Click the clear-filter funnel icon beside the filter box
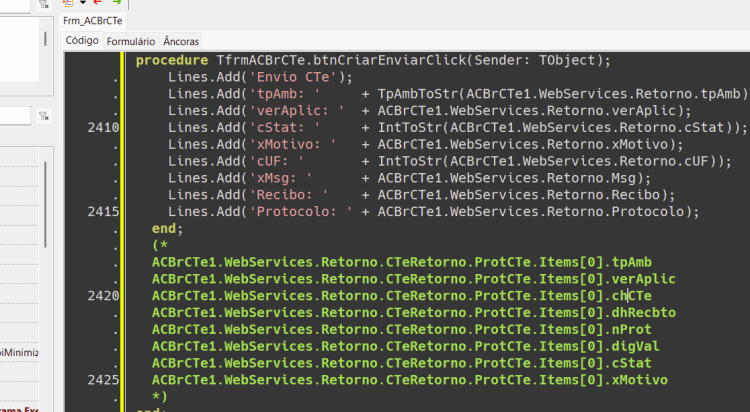 44,116
